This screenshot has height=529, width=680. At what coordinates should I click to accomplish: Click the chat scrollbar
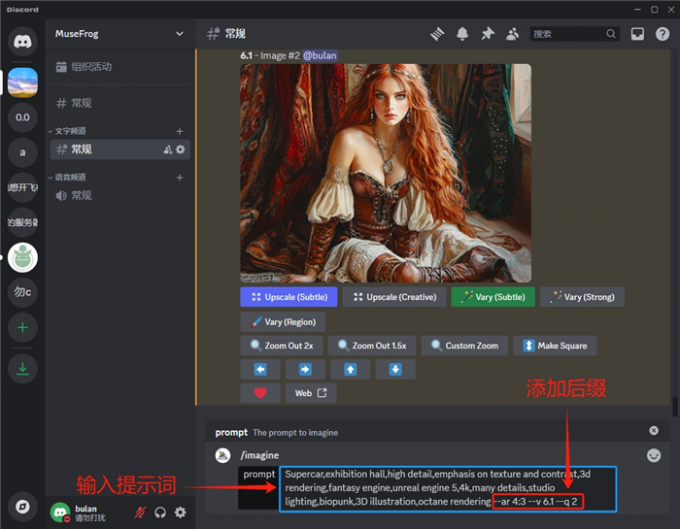(675, 406)
